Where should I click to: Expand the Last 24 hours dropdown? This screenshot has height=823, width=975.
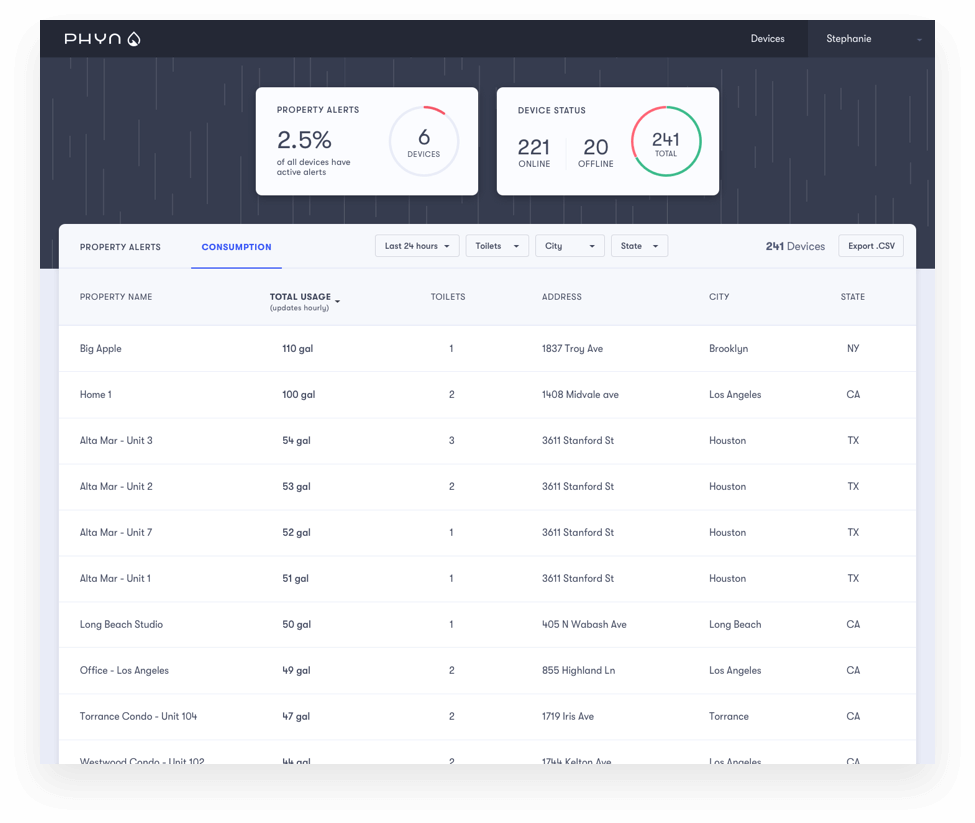417,246
